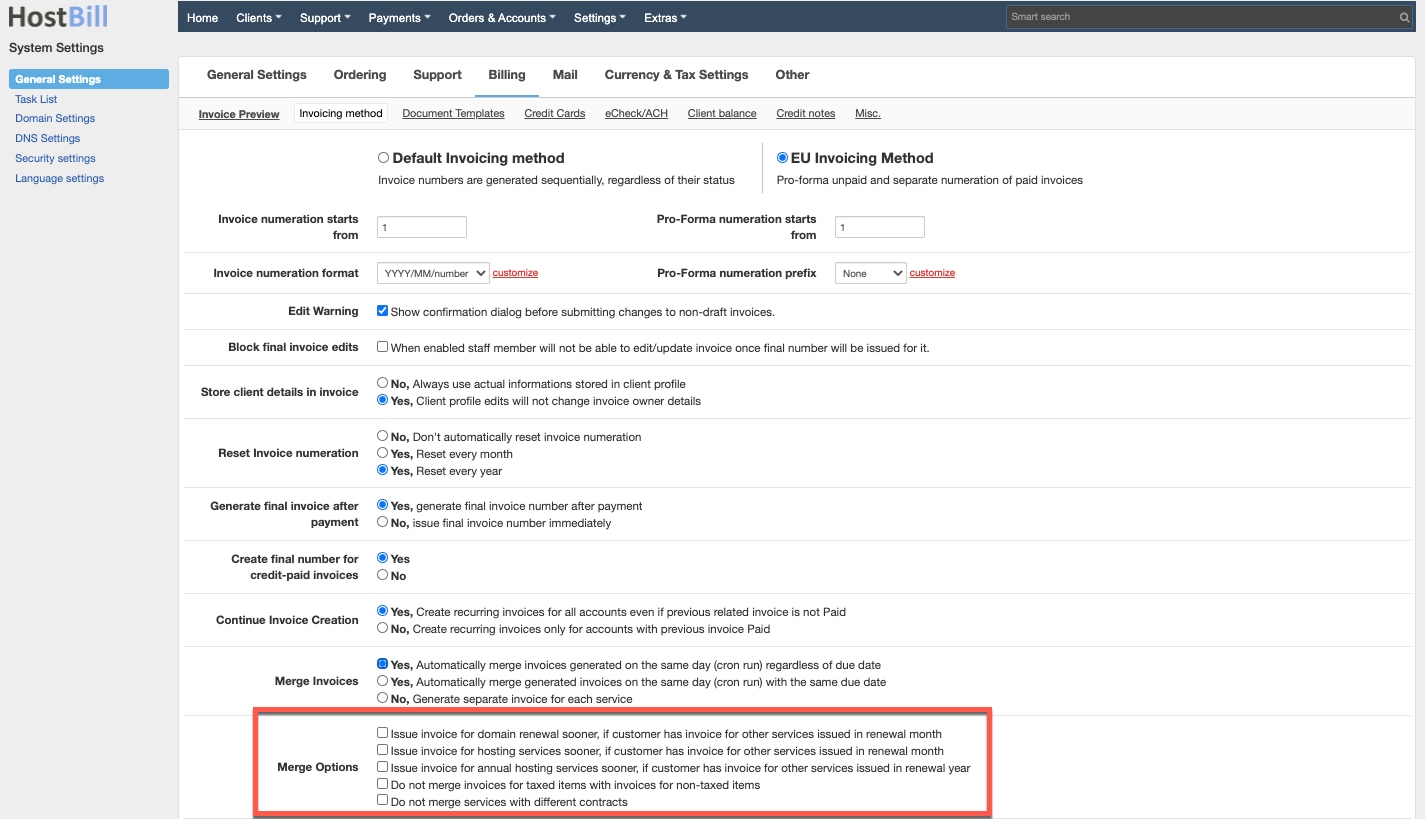Select the Default Invoicing method option
Screen dimensions: 1425x819
pyautogui.click(x=383, y=157)
